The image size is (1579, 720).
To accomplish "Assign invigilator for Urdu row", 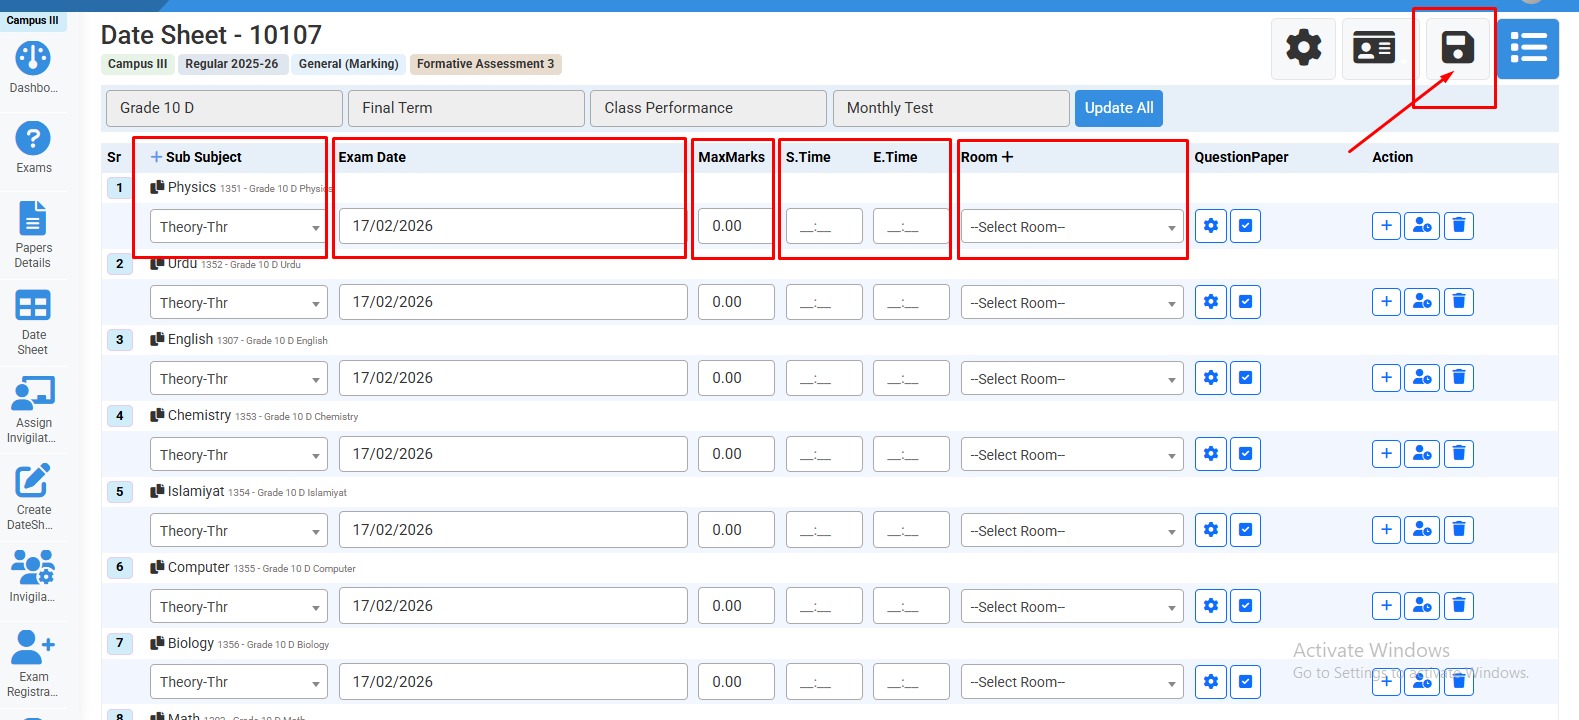I will coord(1422,302).
